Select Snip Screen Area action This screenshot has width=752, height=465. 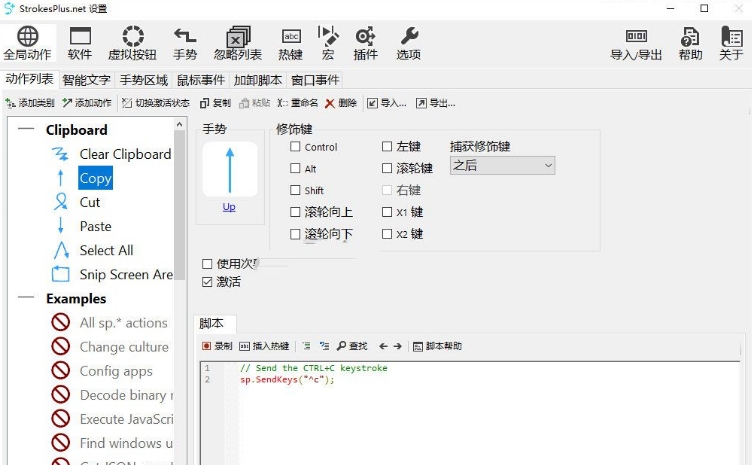click(126, 274)
